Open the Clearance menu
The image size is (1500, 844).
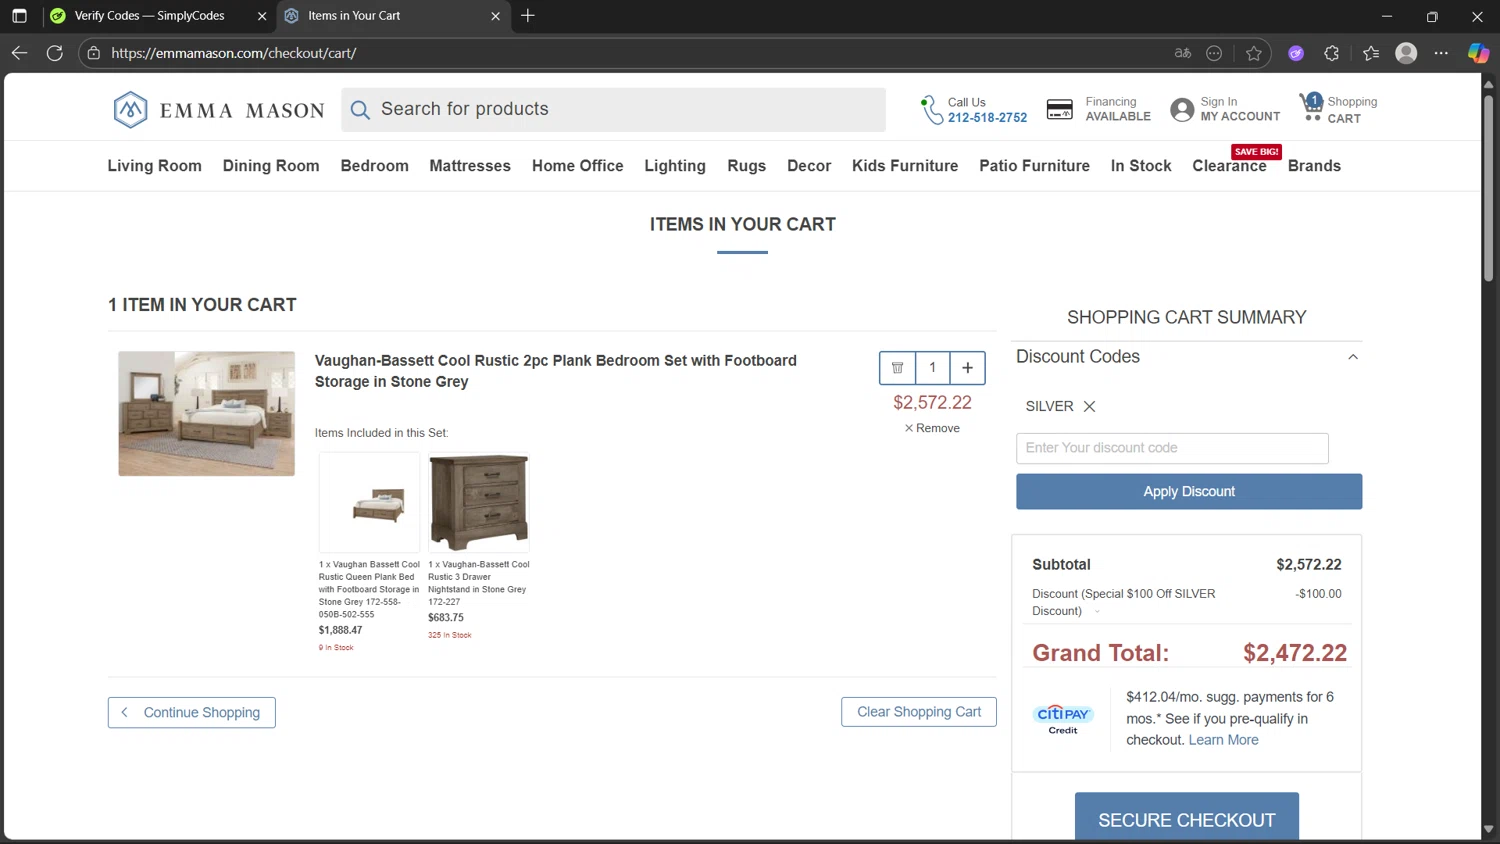click(x=1229, y=166)
